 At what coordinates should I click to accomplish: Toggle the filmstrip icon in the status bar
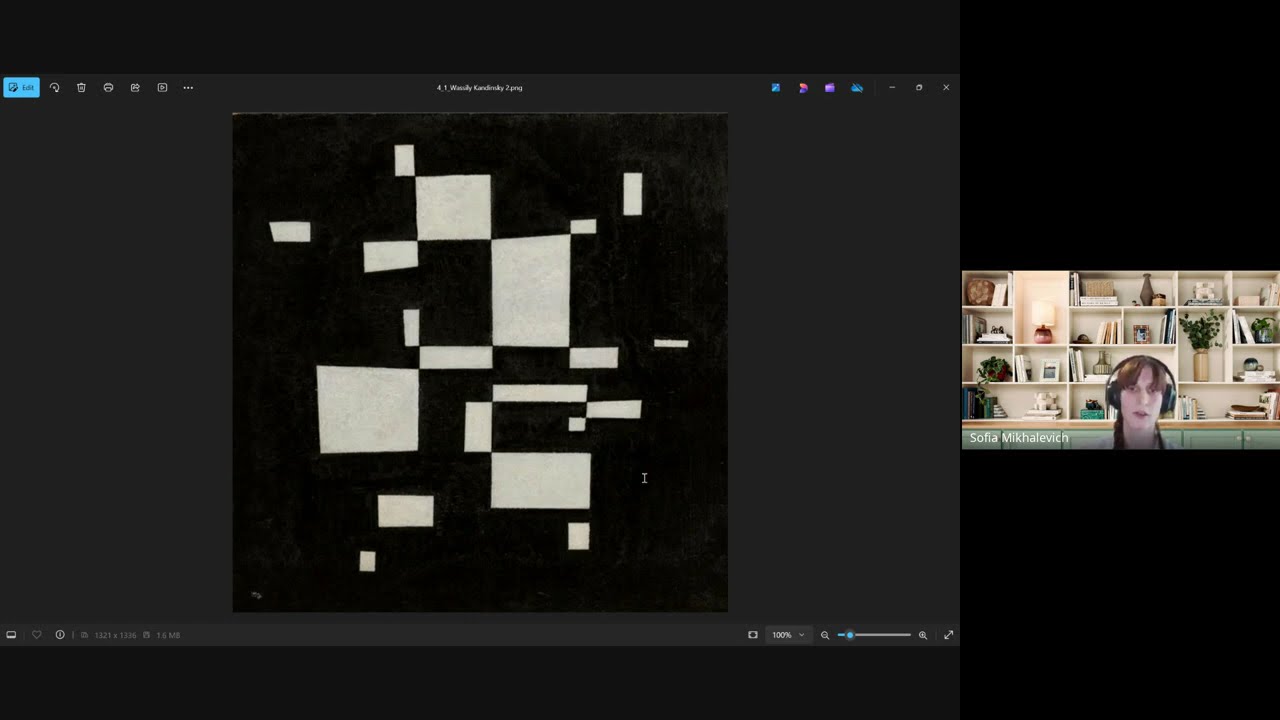(x=11, y=635)
